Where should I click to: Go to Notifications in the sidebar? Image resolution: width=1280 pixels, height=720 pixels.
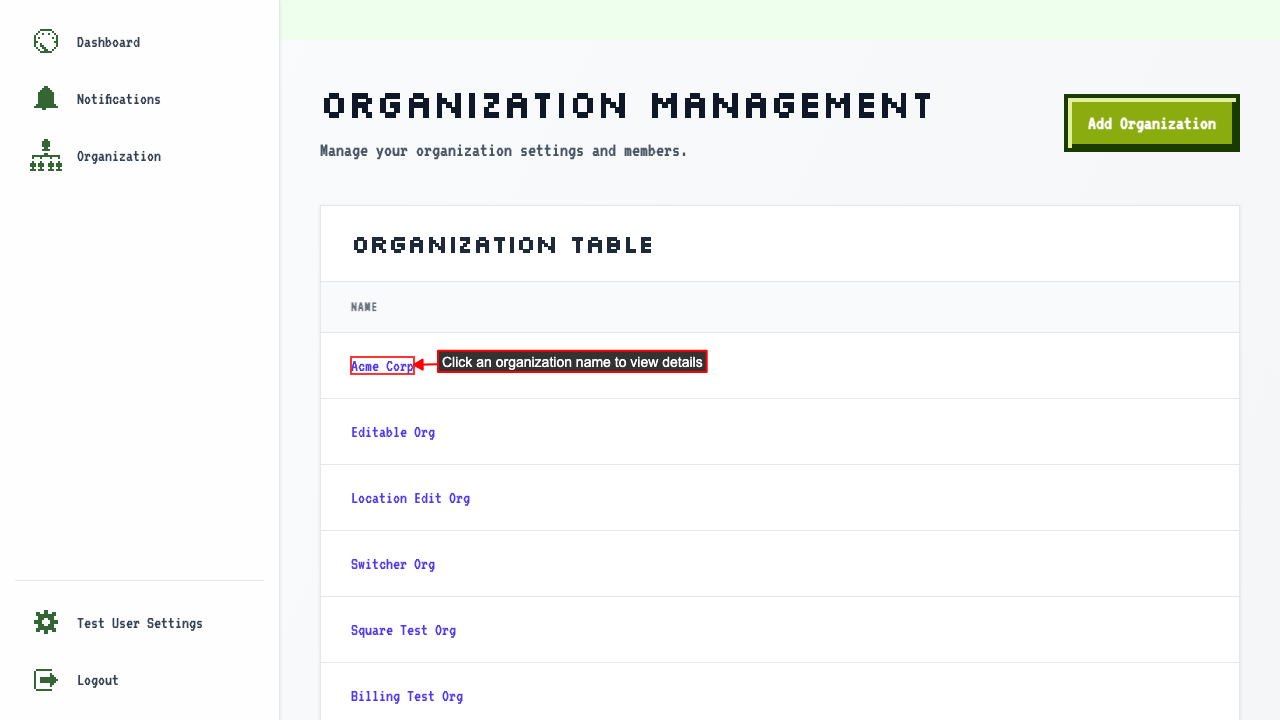[x=118, y=99]
